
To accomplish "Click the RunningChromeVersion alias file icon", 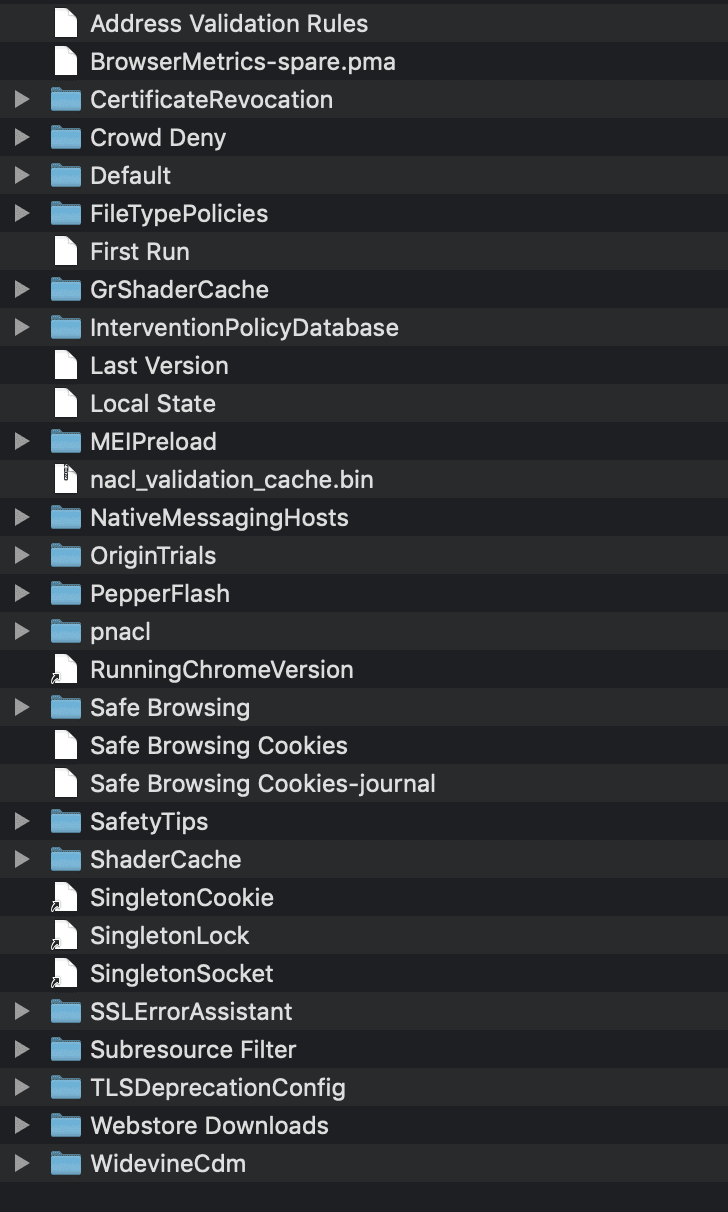I will tap(66, 670).
